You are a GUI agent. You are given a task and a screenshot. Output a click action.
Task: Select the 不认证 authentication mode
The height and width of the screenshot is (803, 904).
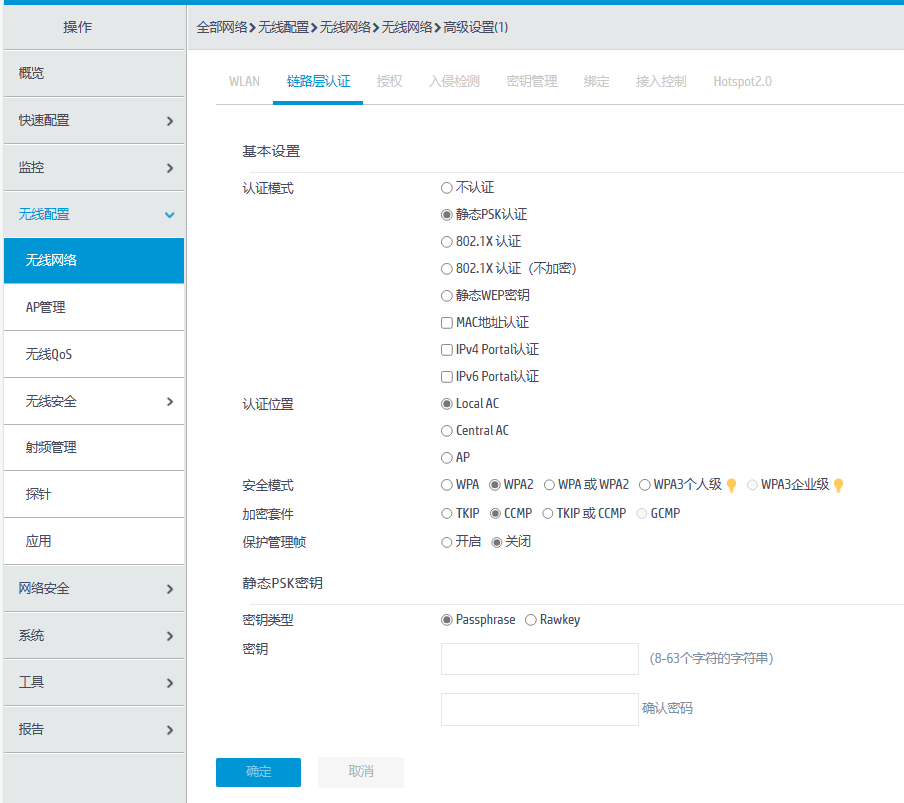pos(447,188)
